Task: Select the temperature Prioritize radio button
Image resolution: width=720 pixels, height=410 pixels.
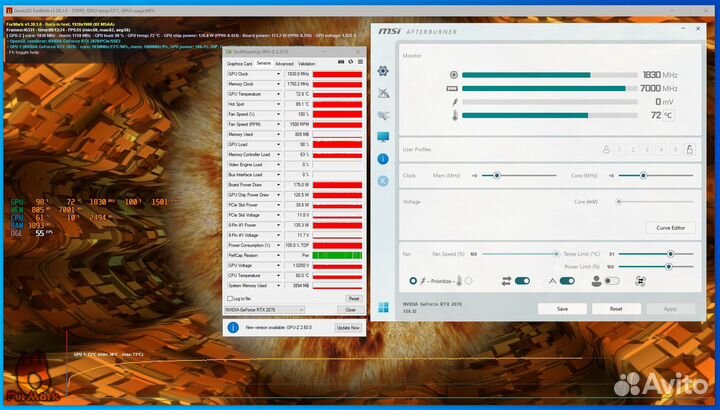Action: pyautogui.click(x=468, y=281)
